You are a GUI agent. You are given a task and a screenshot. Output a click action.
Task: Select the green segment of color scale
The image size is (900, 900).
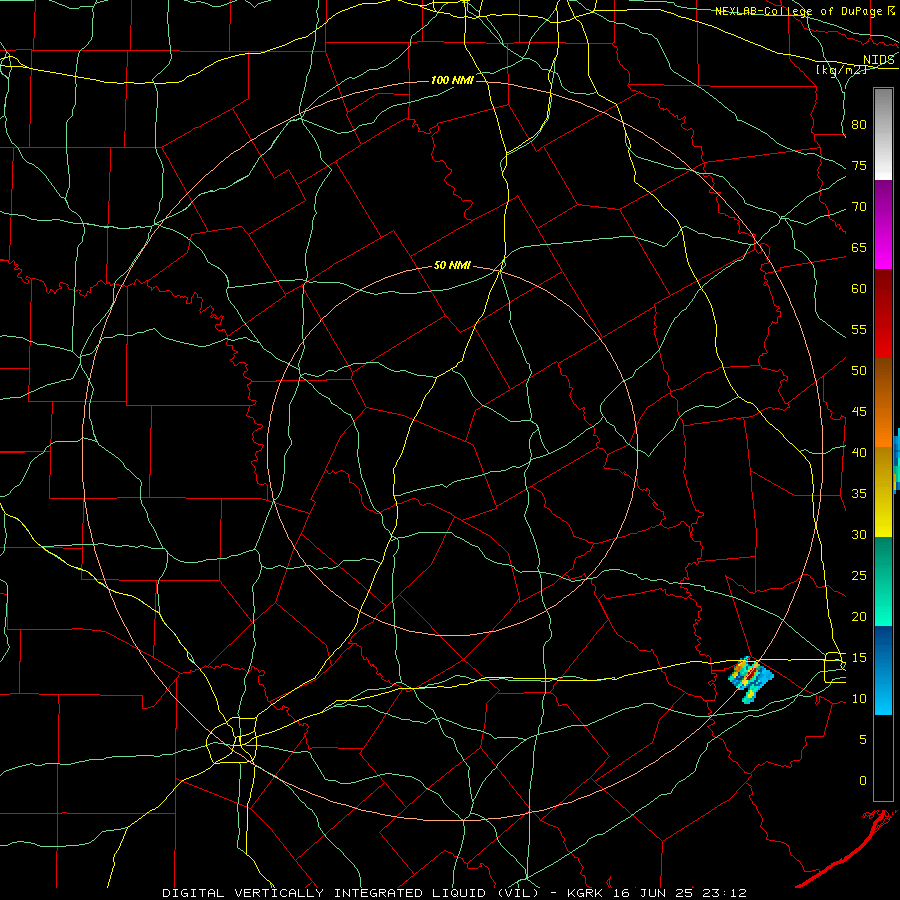(x=883, y=581)
